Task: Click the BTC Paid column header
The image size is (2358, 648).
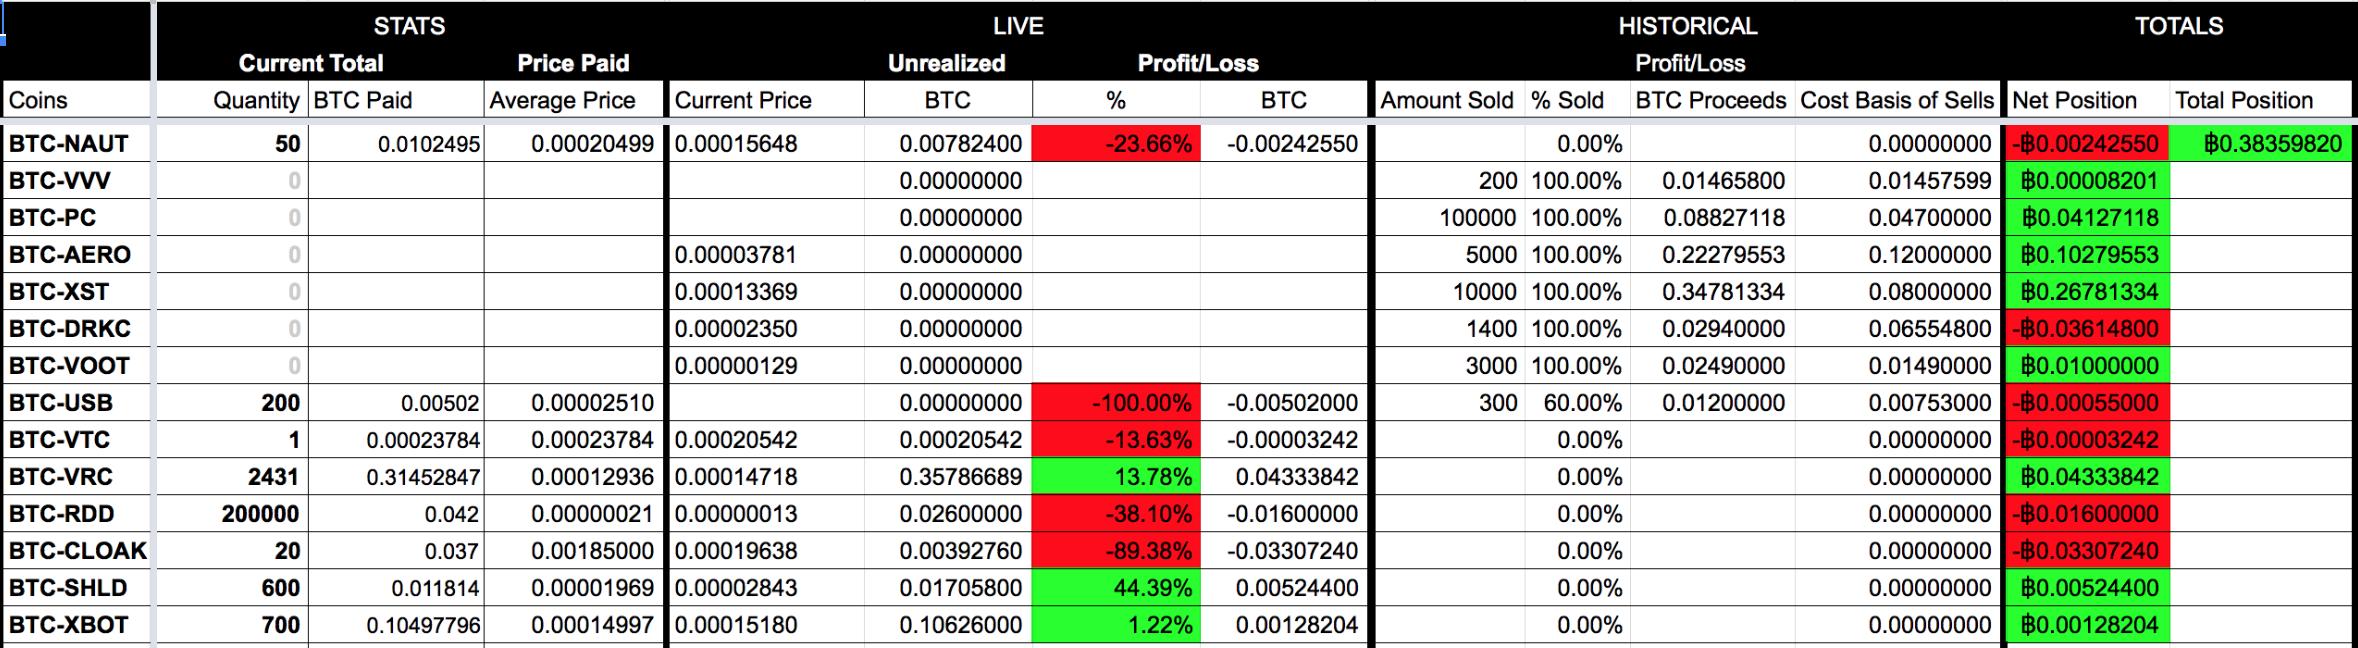Action: [x=363, y=100]
